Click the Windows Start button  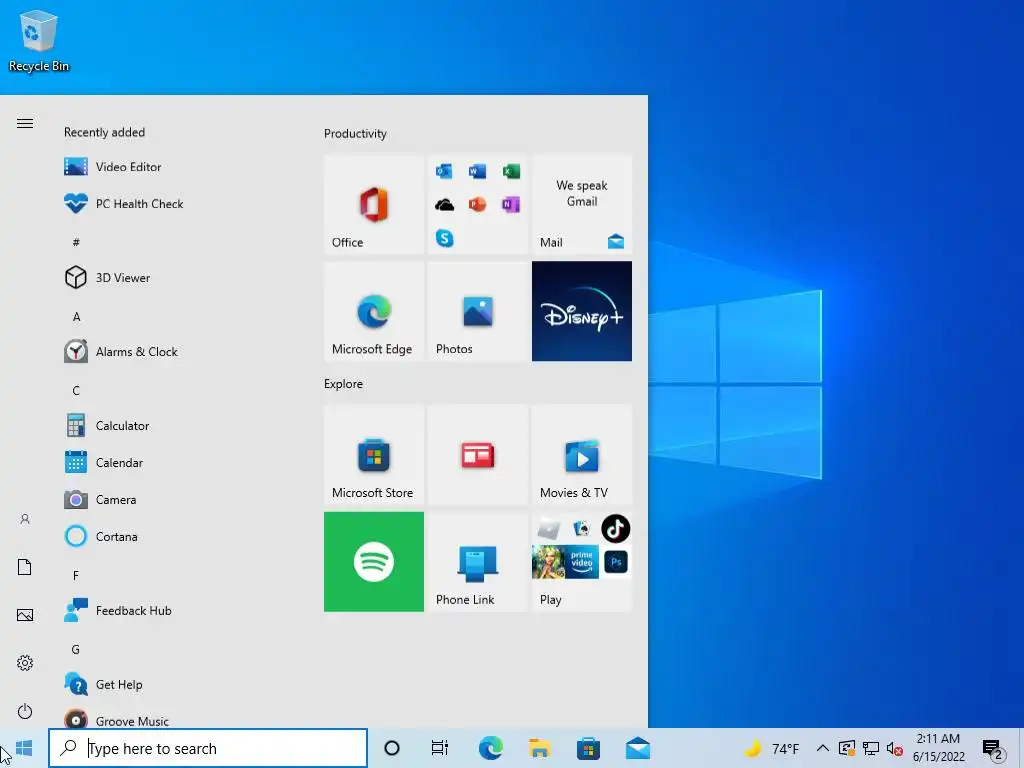[x=24, y=748]
